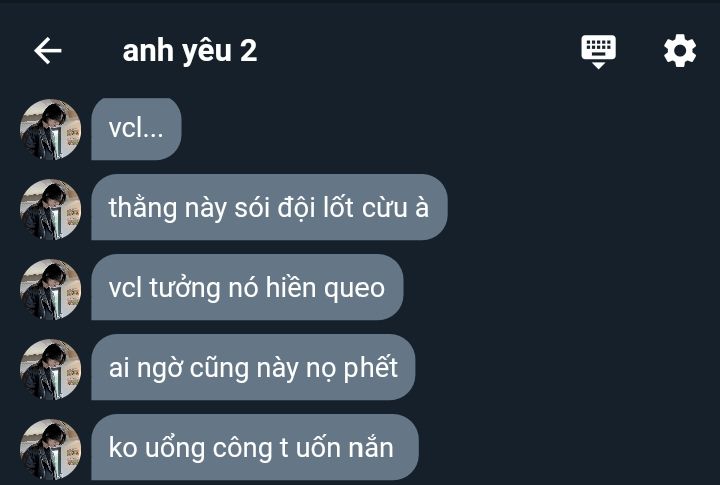Image resolution: width=720 pixels, height=485 pixels.
Task: Select the "ai ngờ cũng này nọ phết" bubble
Action: (x=253, y=367)
